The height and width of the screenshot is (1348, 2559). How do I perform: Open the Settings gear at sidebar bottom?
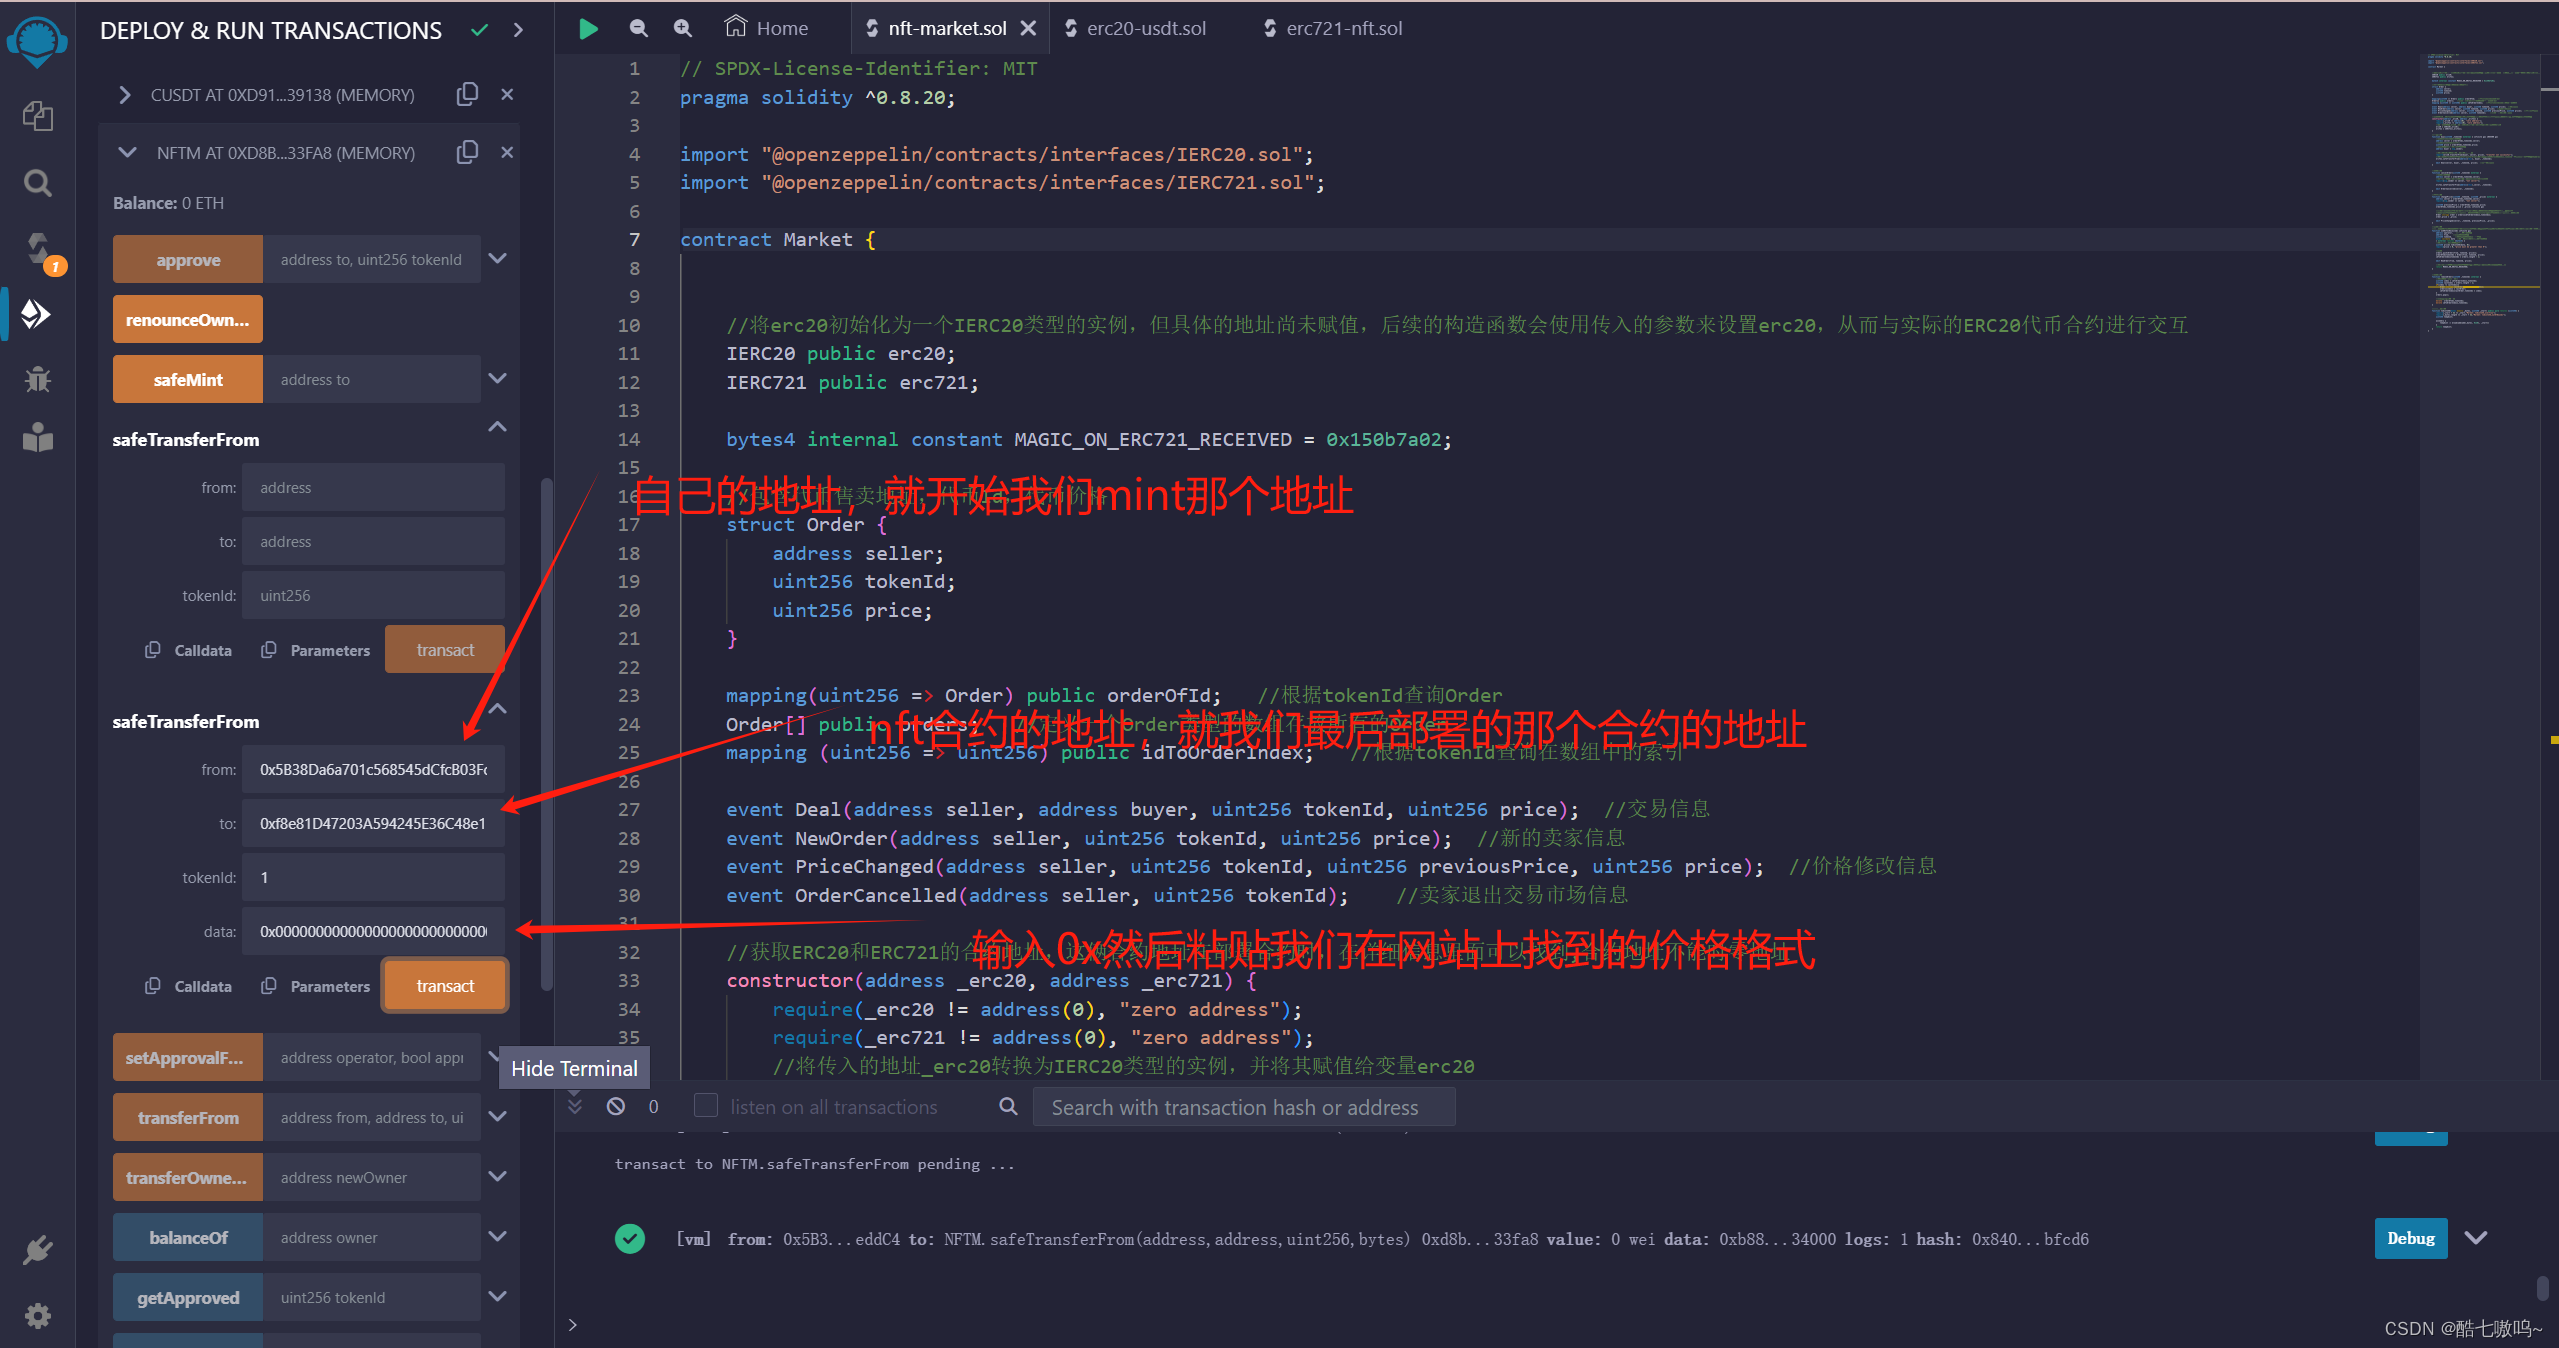click(x=38, y=1315)
